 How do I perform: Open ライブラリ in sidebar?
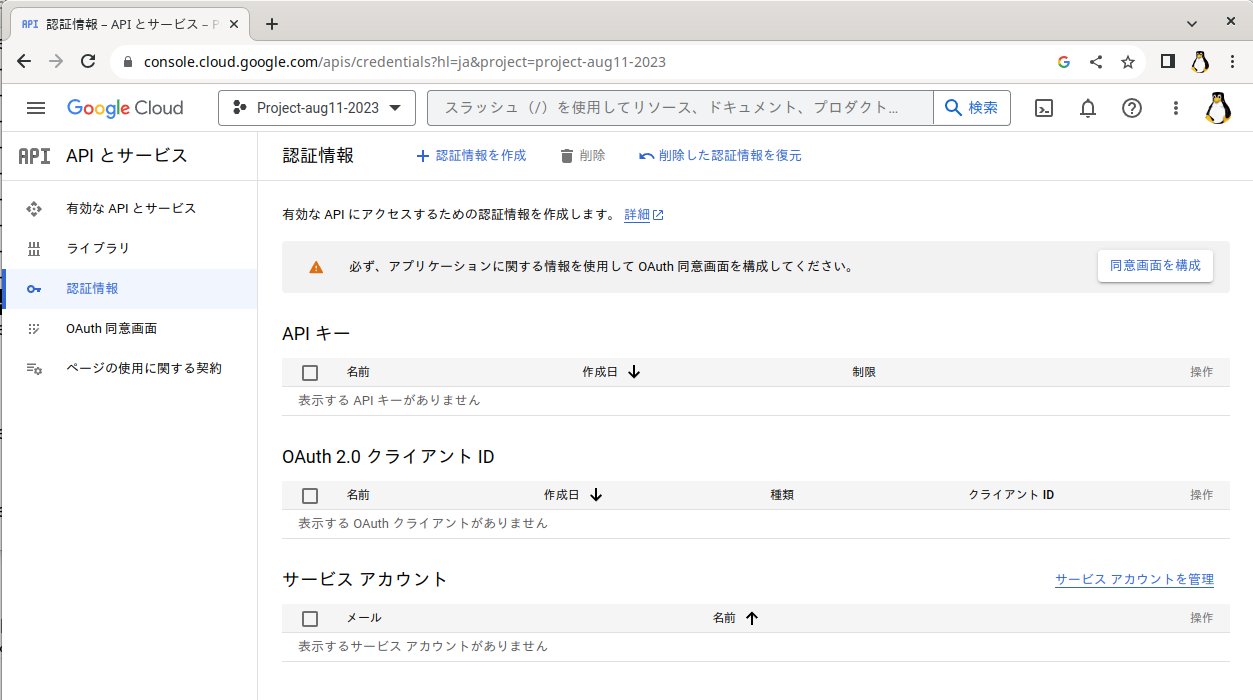coord(129,249)
